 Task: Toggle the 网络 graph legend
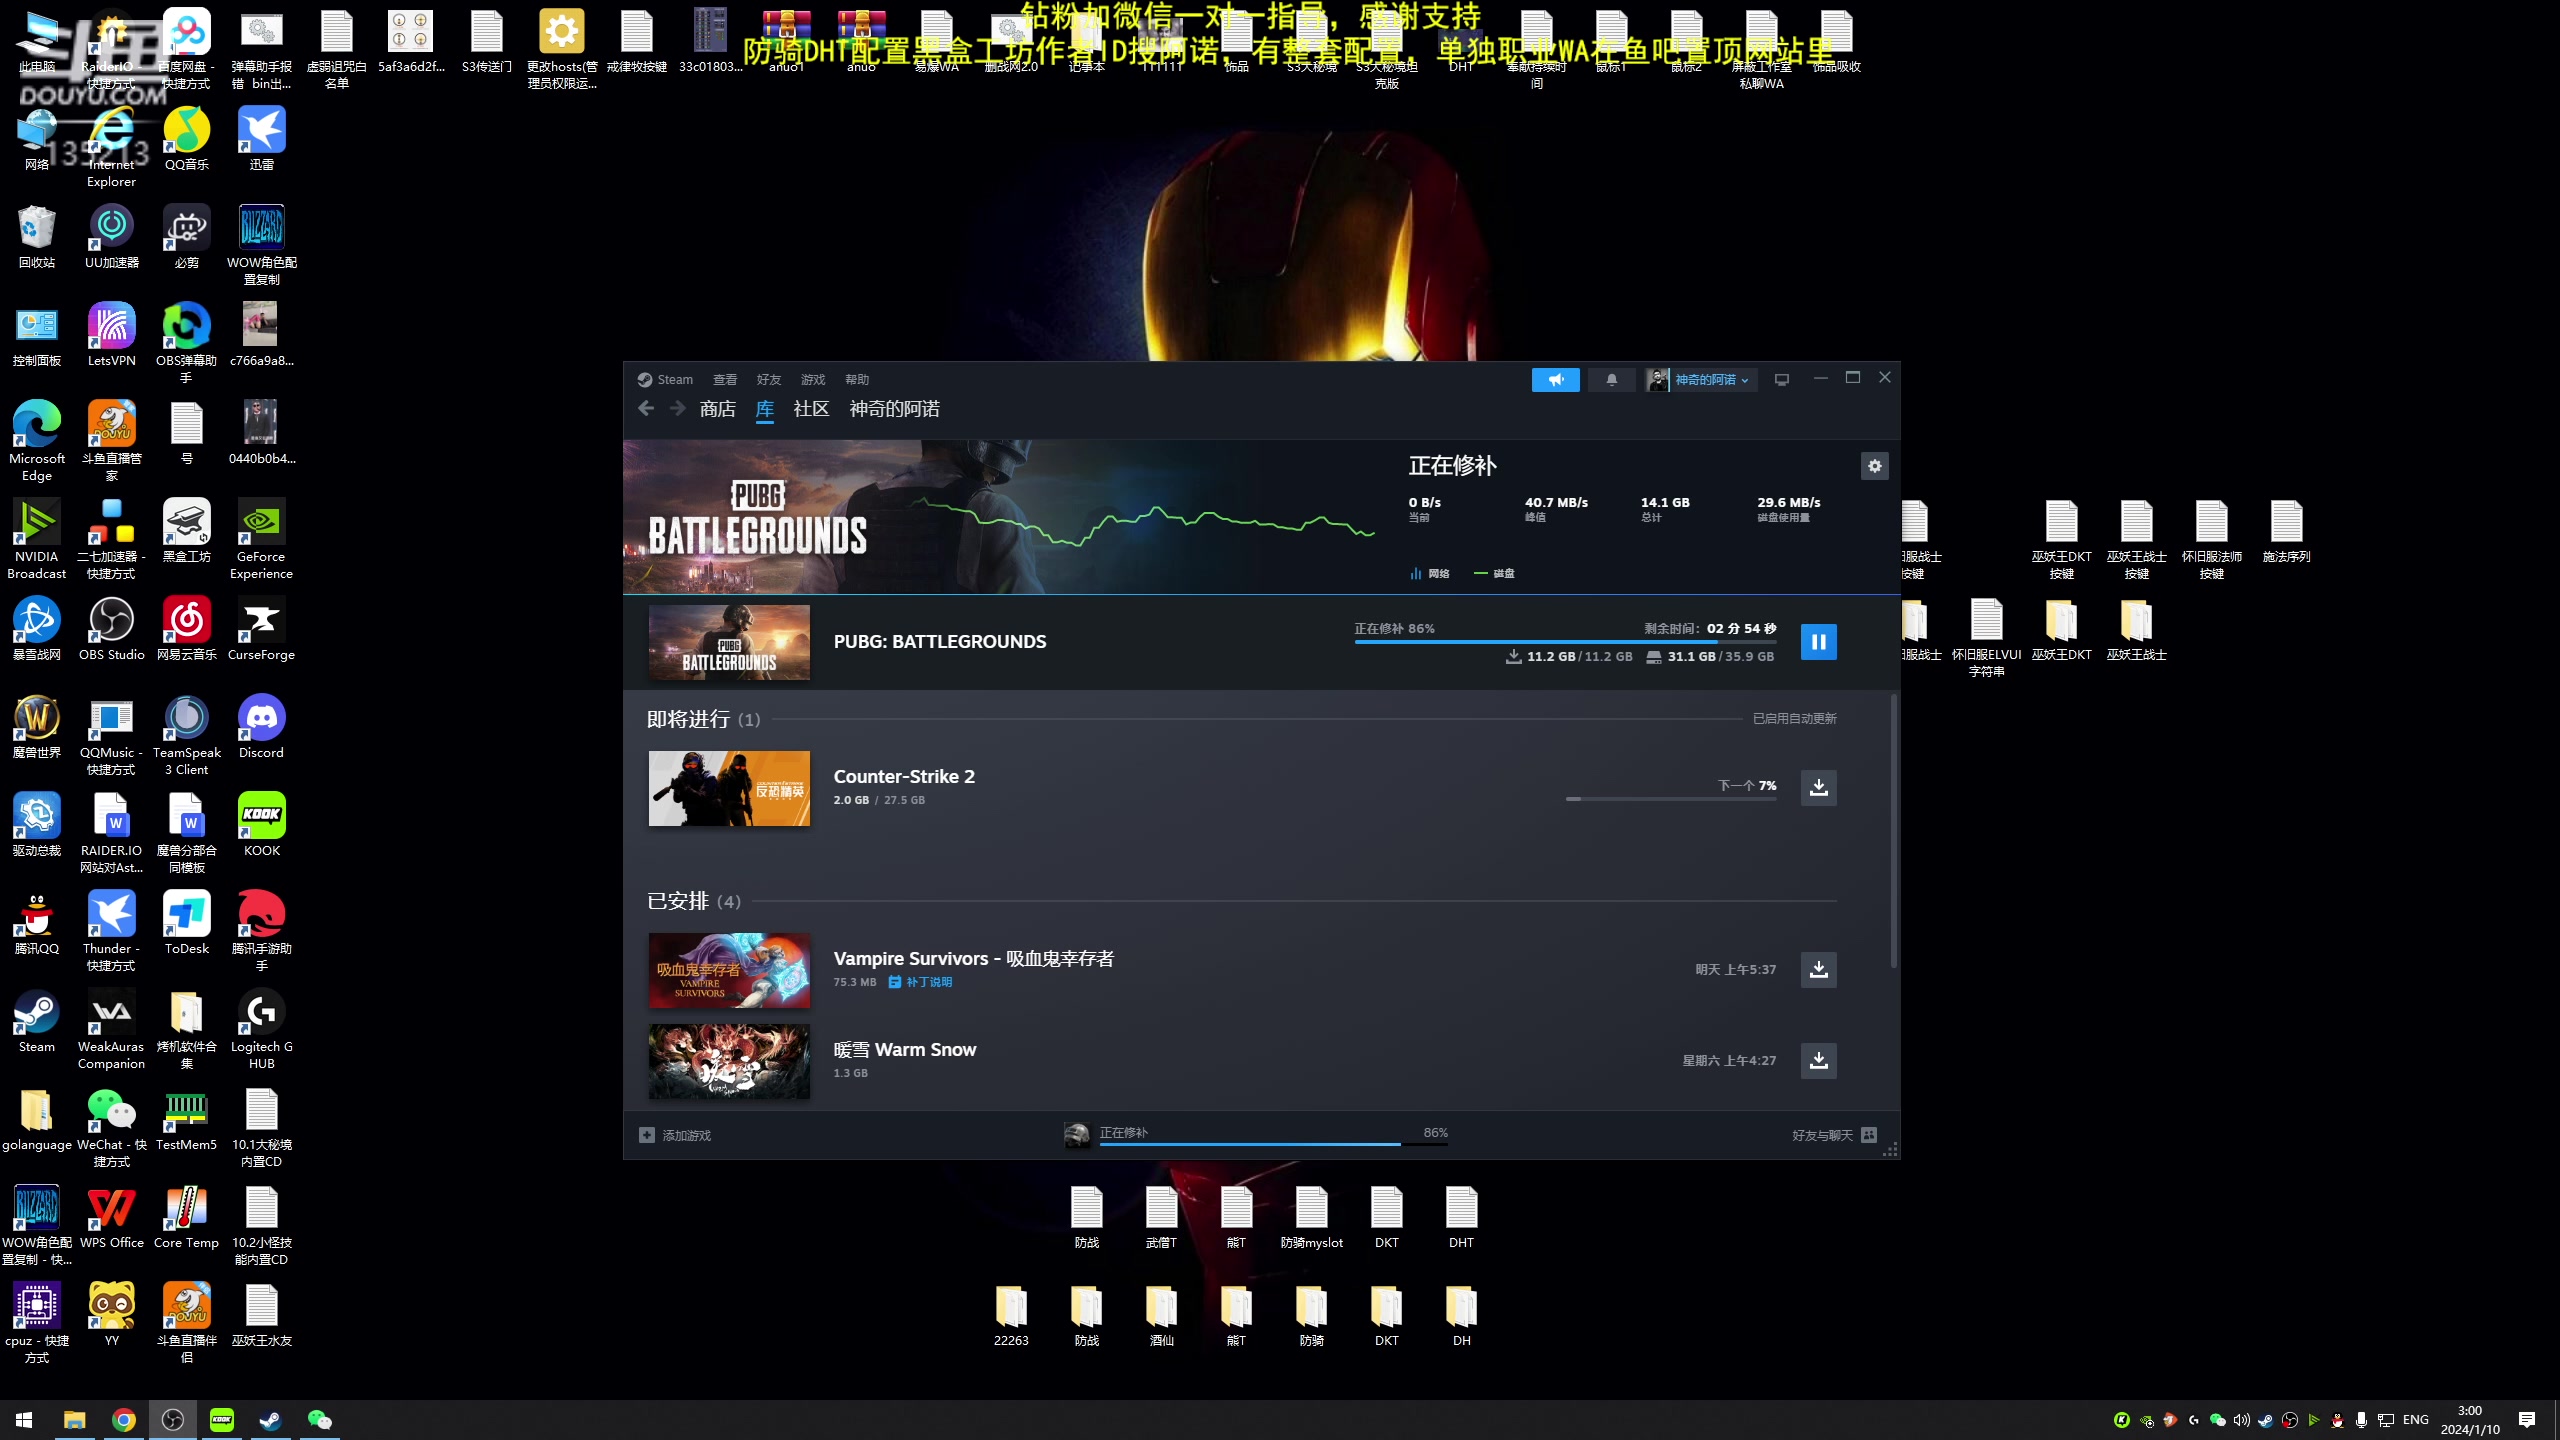click(1429, 574)
